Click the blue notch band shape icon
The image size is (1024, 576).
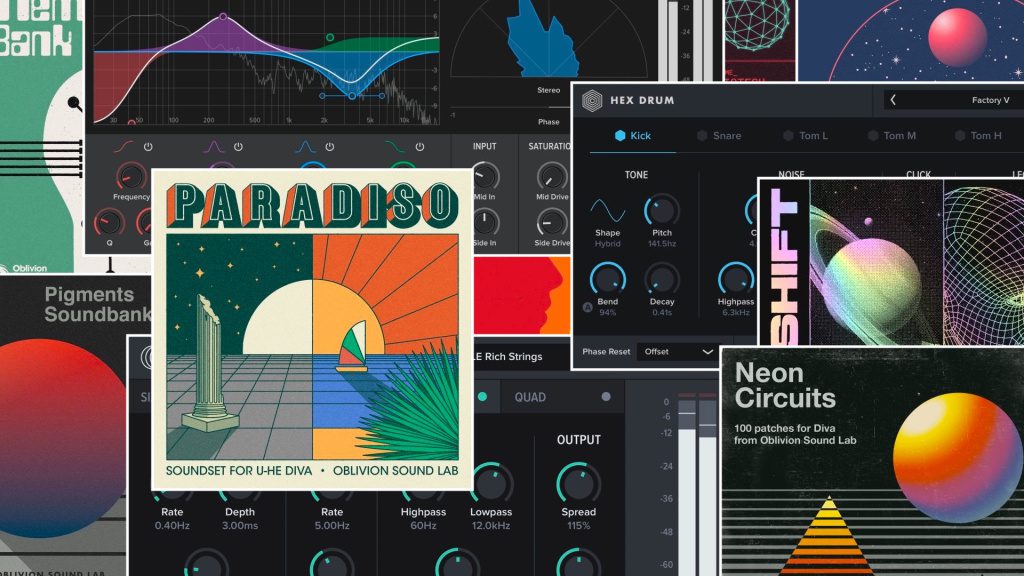(304, 147)
